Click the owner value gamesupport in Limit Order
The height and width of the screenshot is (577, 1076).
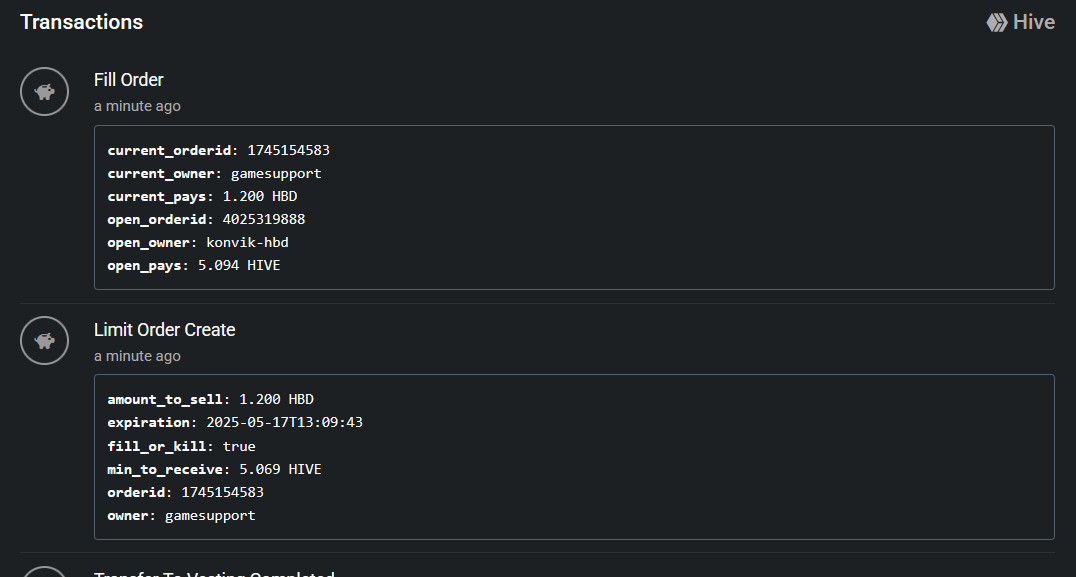point(210,516)
